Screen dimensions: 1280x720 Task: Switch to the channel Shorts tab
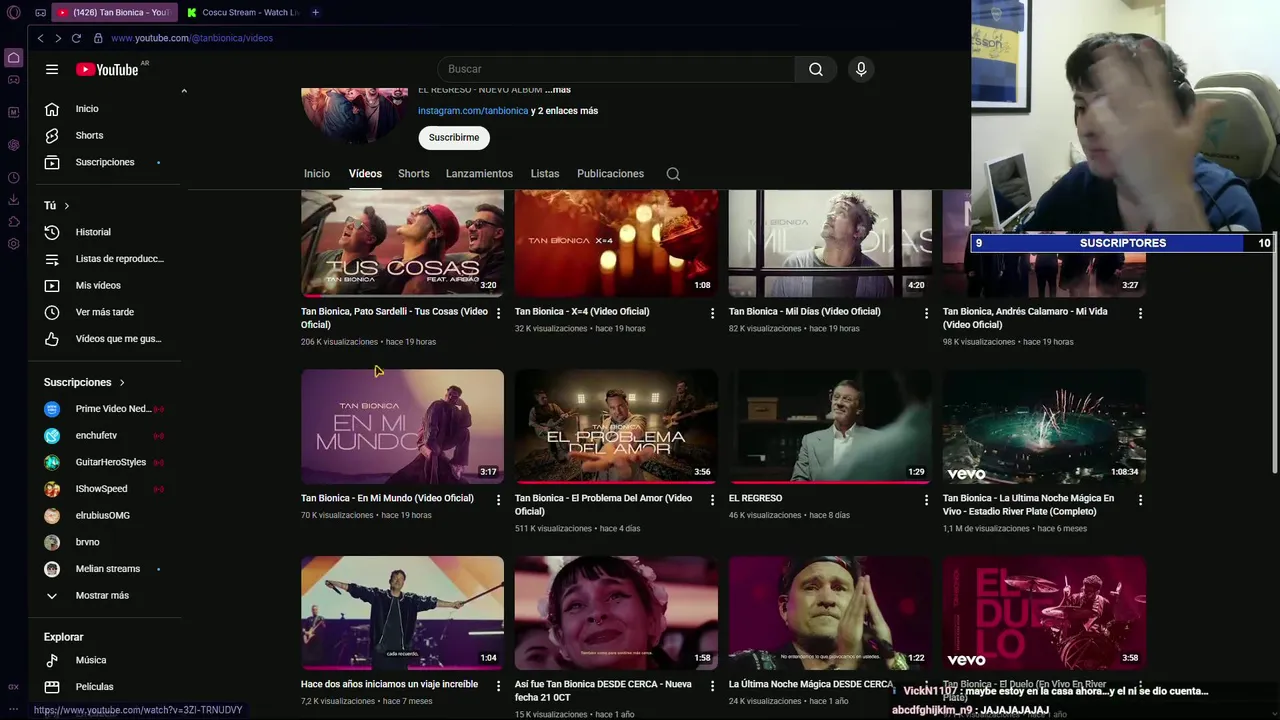tap(414, 174)
